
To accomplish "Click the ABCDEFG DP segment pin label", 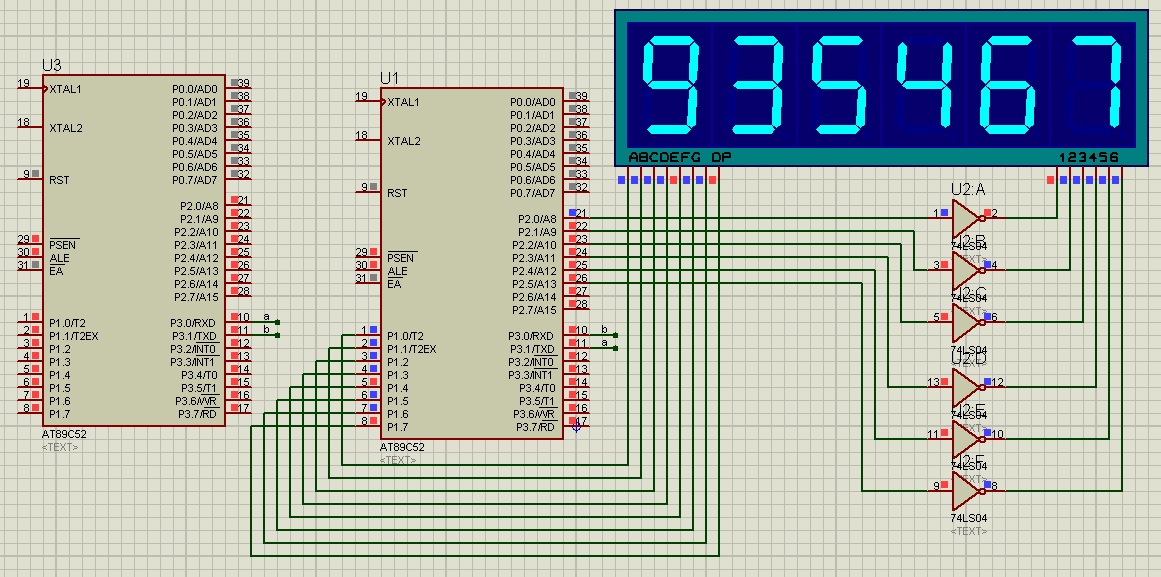I will coord(678,157).
